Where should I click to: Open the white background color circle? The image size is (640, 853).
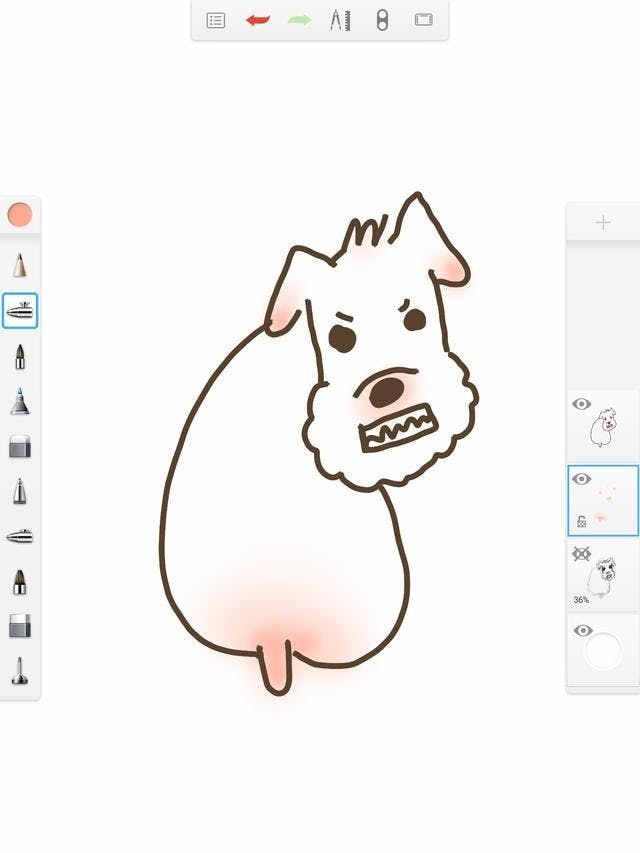click(603, 650)
